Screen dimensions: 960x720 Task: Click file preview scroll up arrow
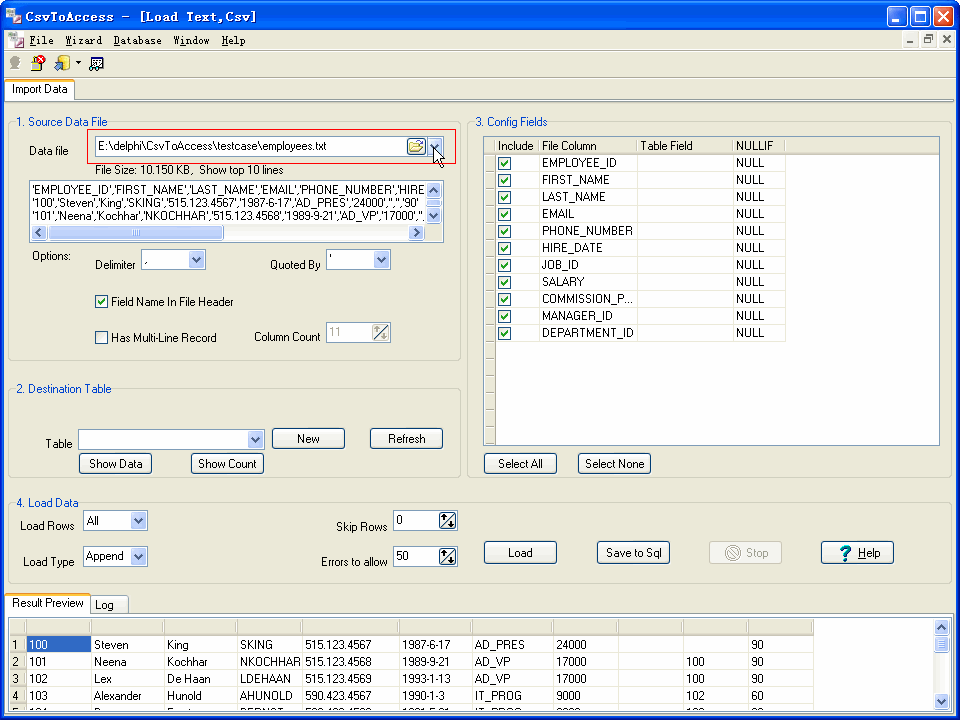tap(433, 190)
